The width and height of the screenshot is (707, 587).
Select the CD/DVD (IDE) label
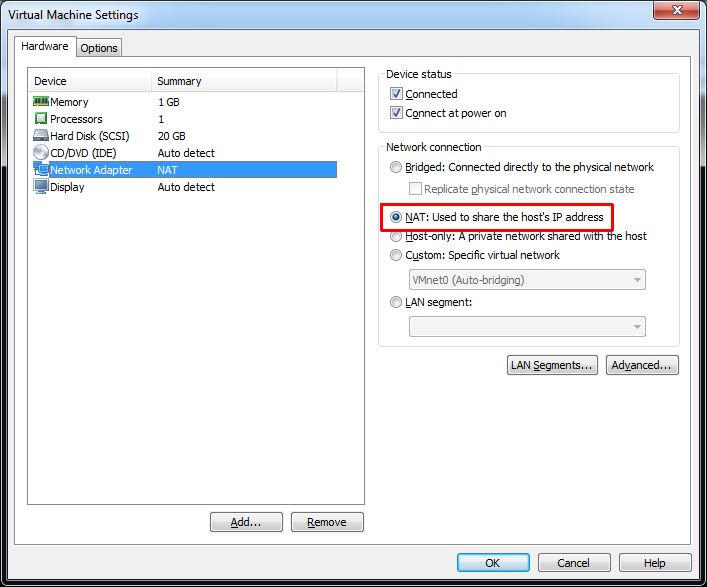coord(83,153)
